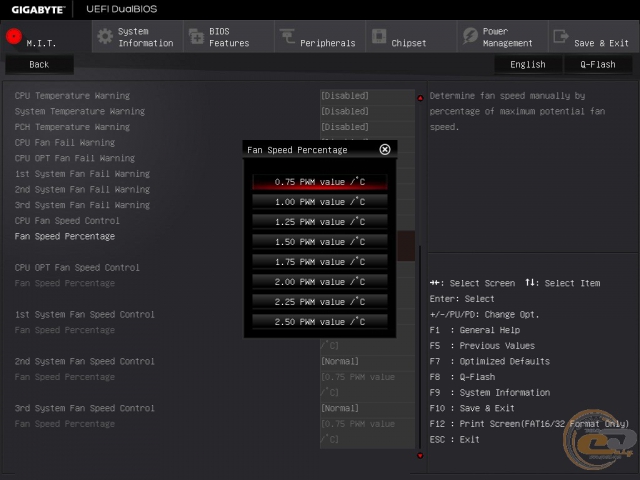Choose 1.25 PWM value option
This screenshot has height=480, width=640.
click(320, 222)
